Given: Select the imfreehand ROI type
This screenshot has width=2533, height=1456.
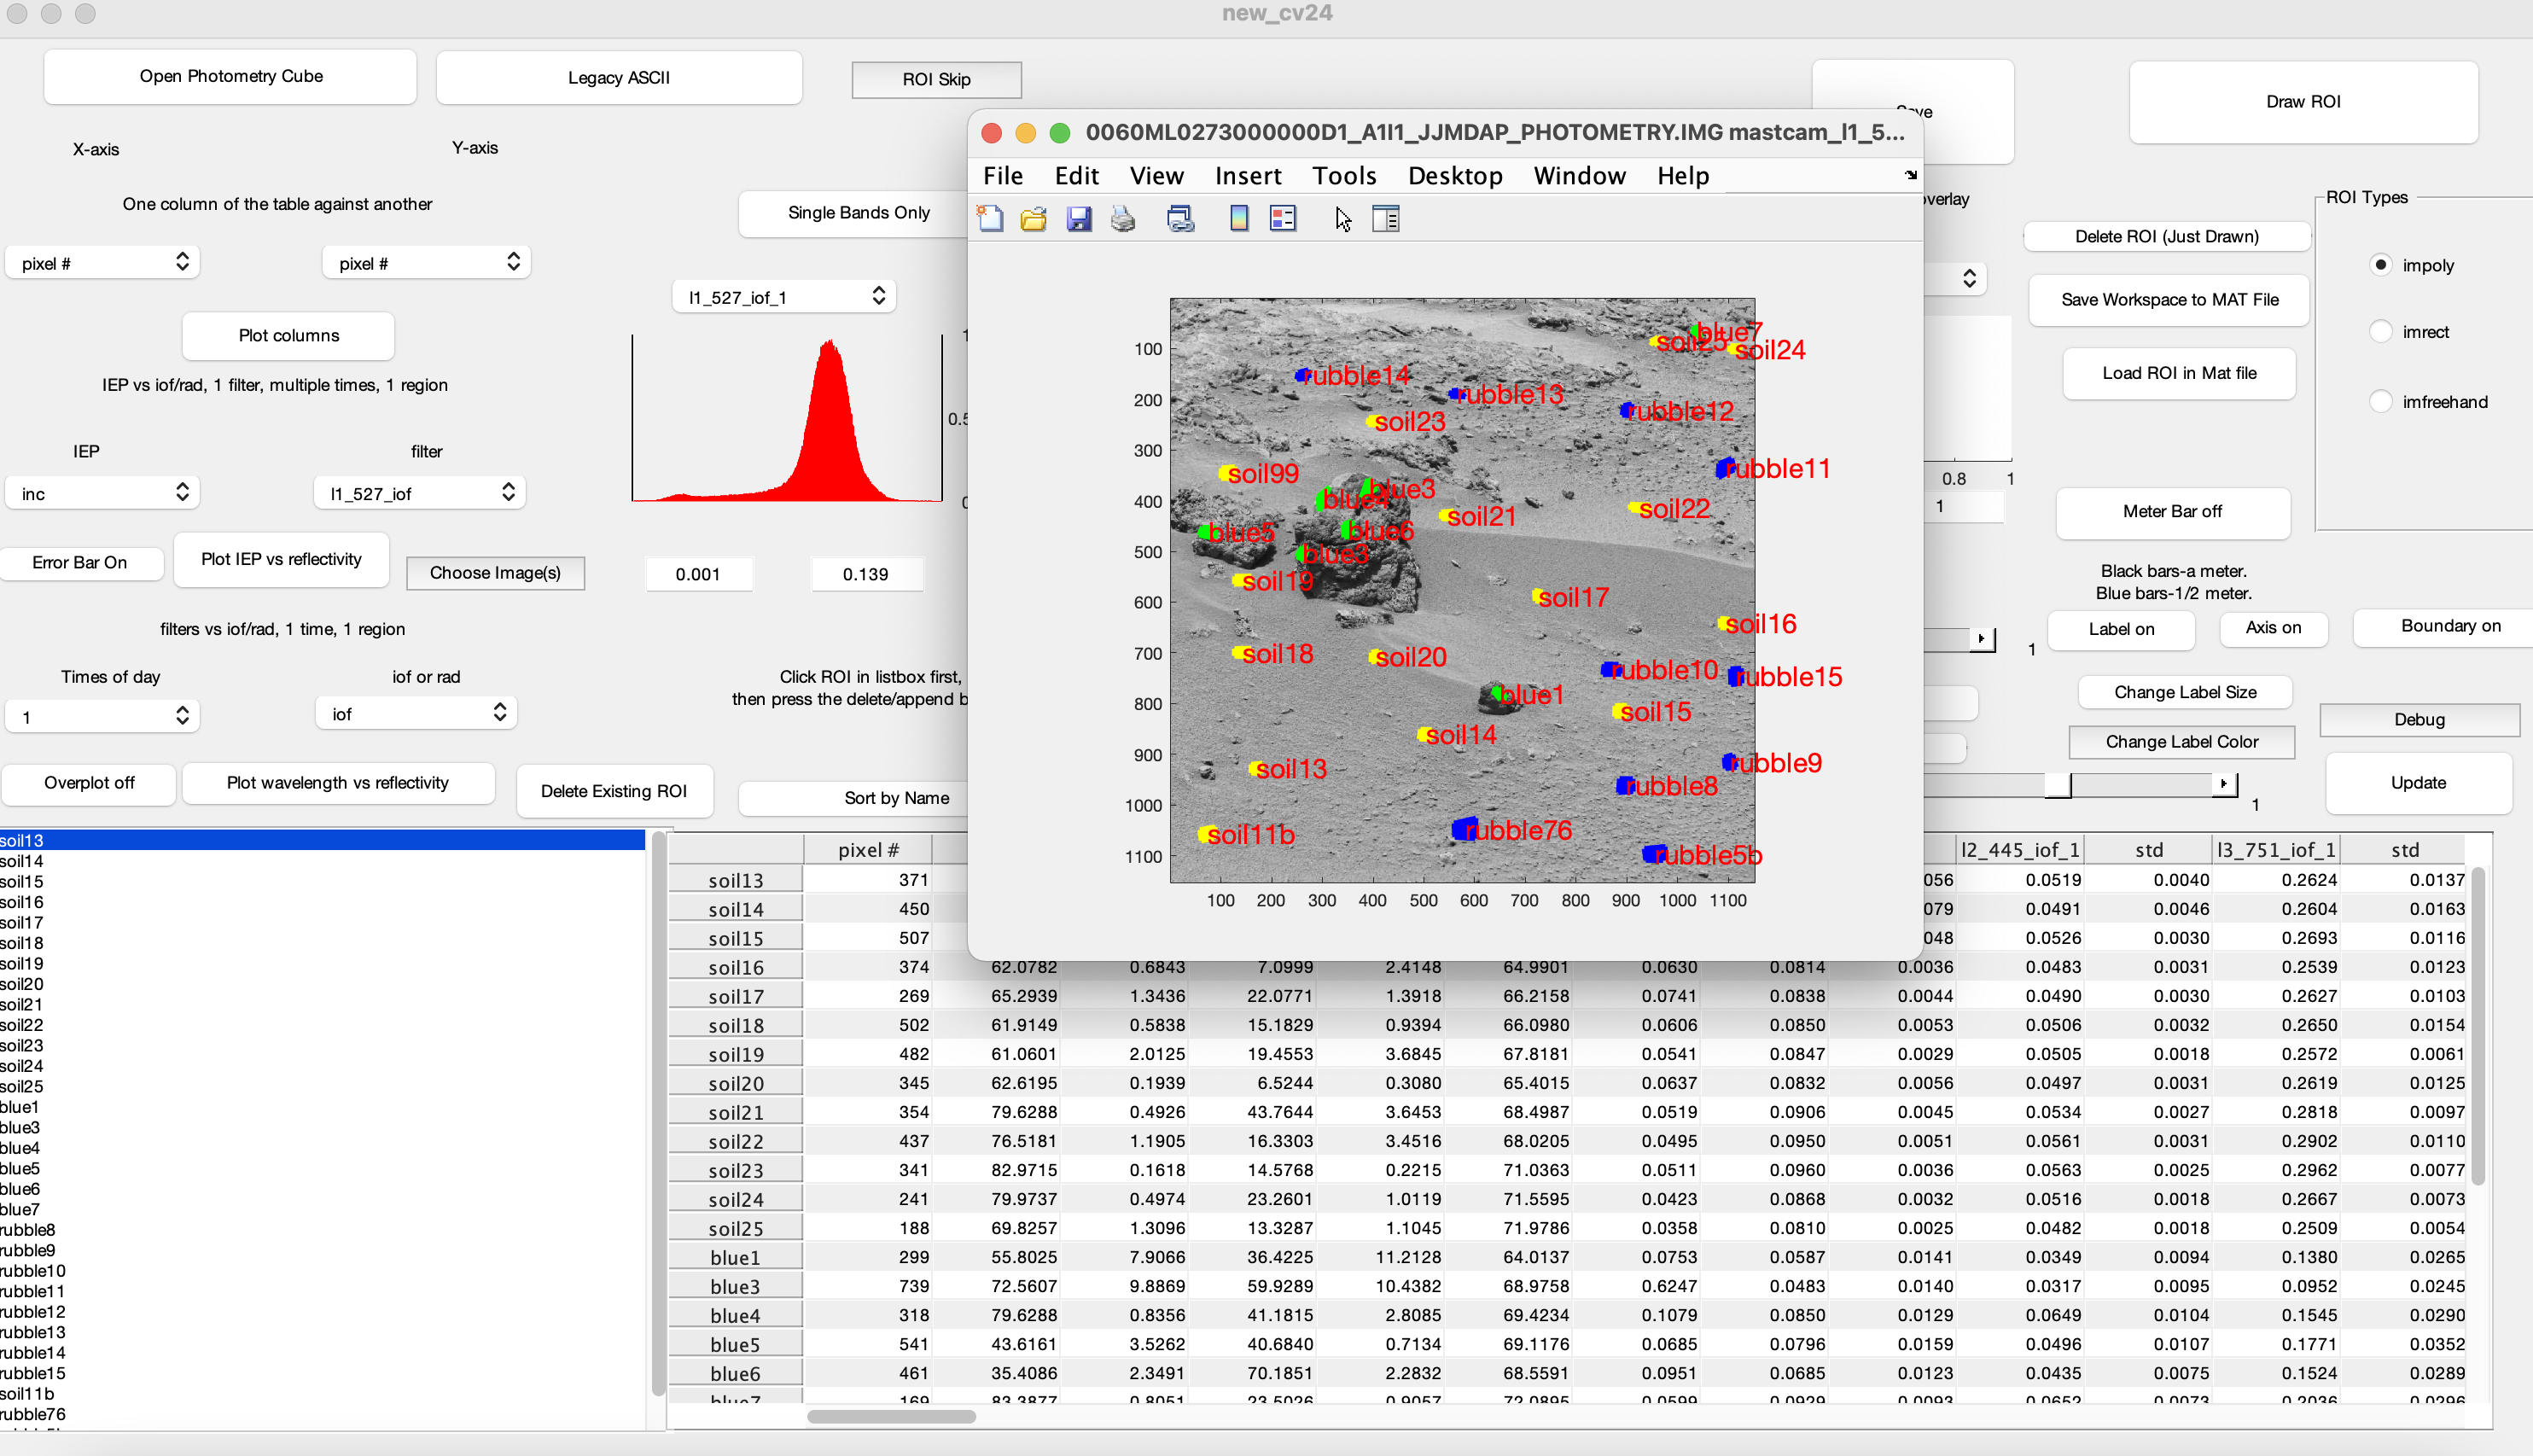Looking at the screenshot, I should tap(2381, 402).
